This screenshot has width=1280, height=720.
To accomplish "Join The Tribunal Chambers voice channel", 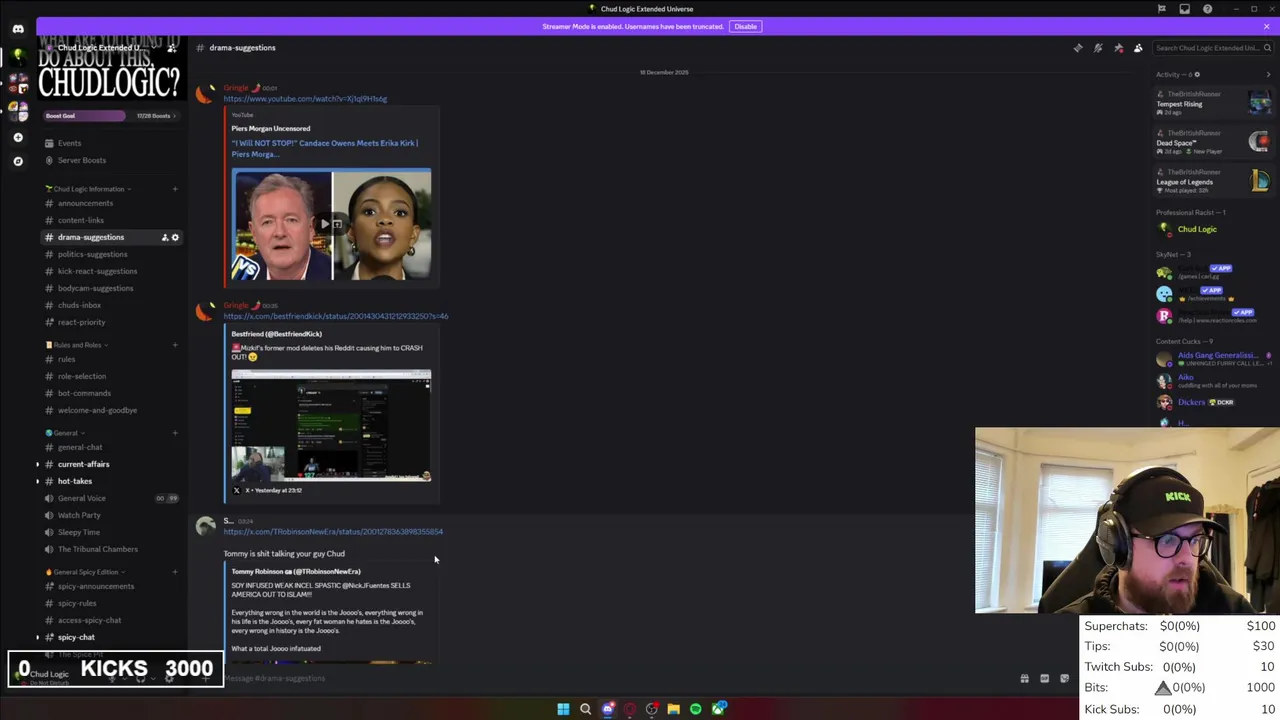I will pyautogui.click(x=110, y=549).
